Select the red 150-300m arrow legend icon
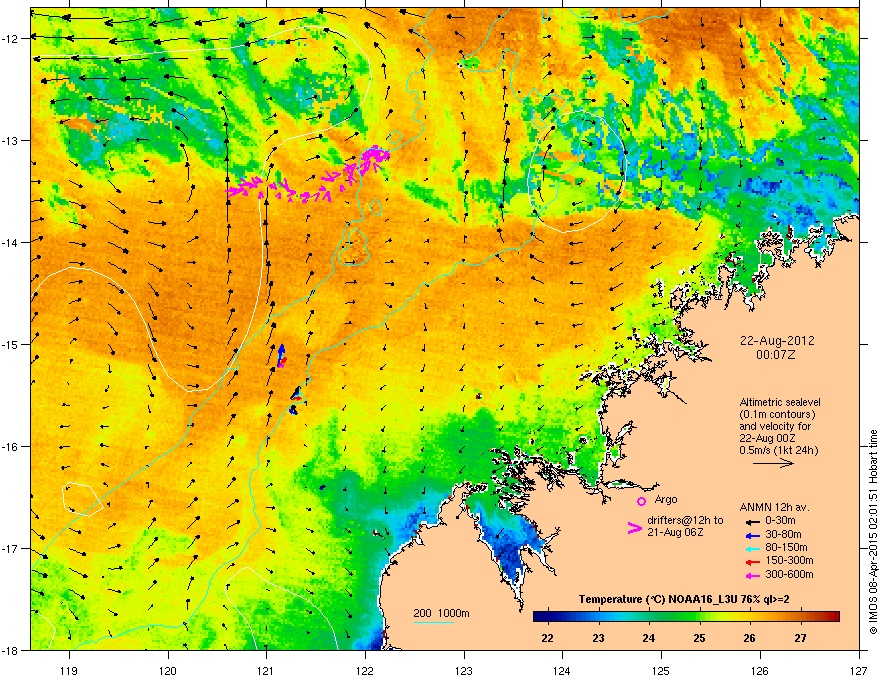Image resolution: width=880 pixels, height=680 pixels. pos(753,561)
